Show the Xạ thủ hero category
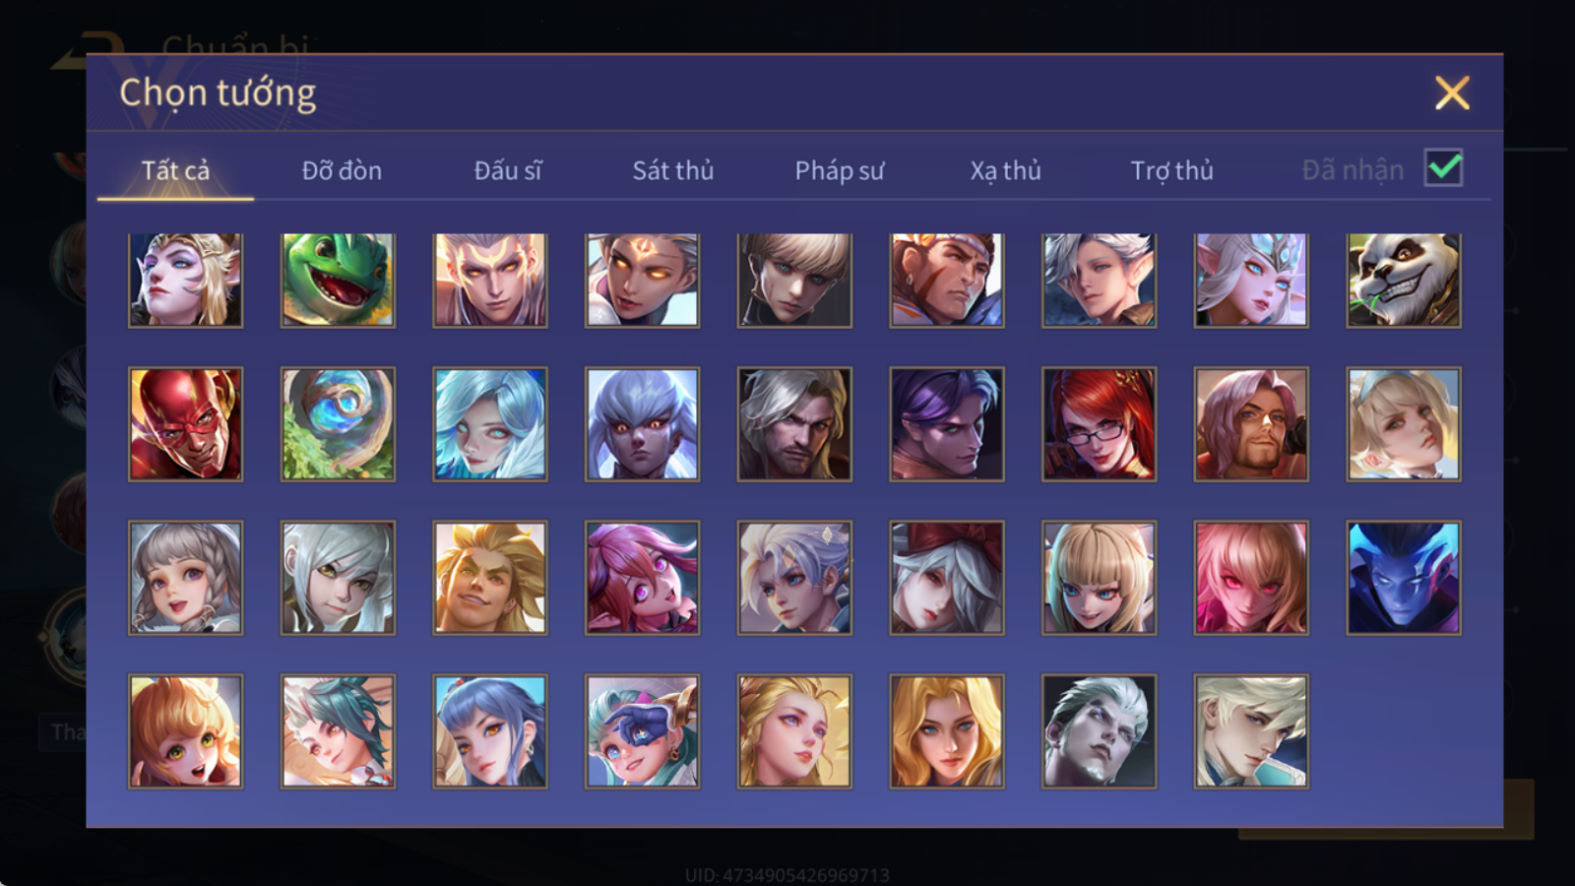 click(1005, 171)
